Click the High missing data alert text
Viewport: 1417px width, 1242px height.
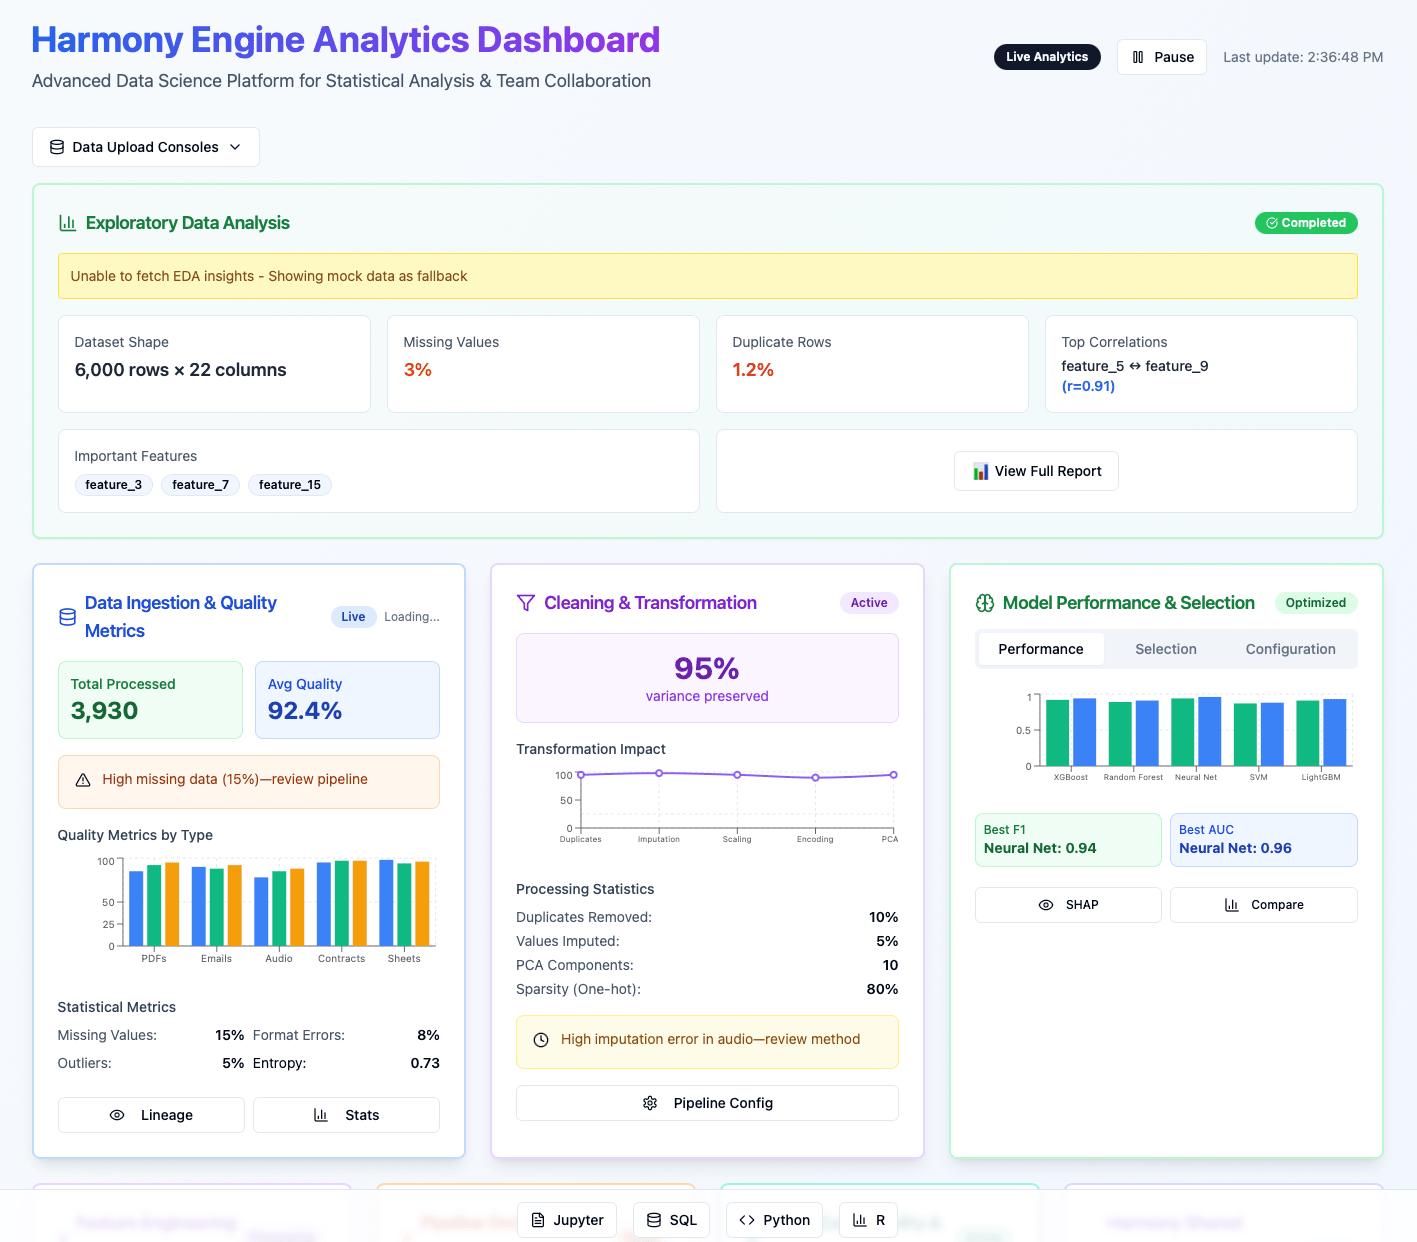(235, 779)
